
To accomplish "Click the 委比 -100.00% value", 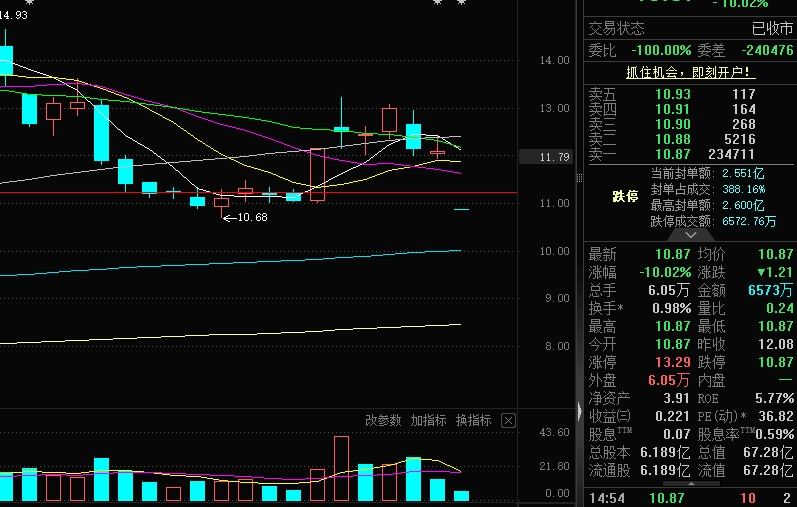I will click(x=661, y=50).
